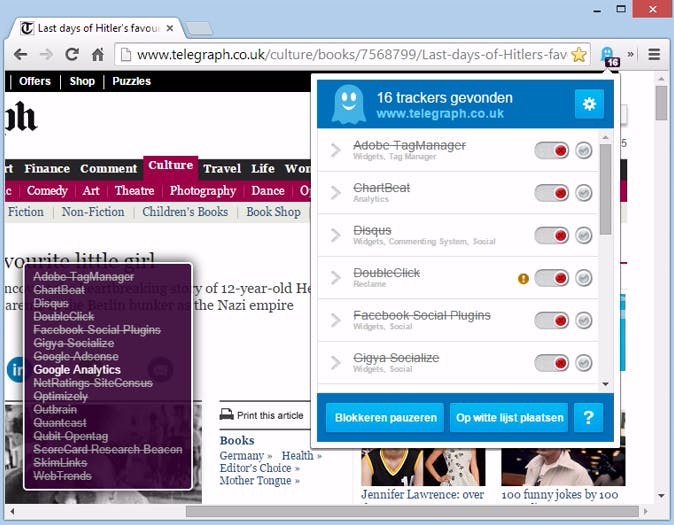Screen dimensions: 674x525
Task: Click the printer icon beside Print this article
Action: click(x=227, y=414)
